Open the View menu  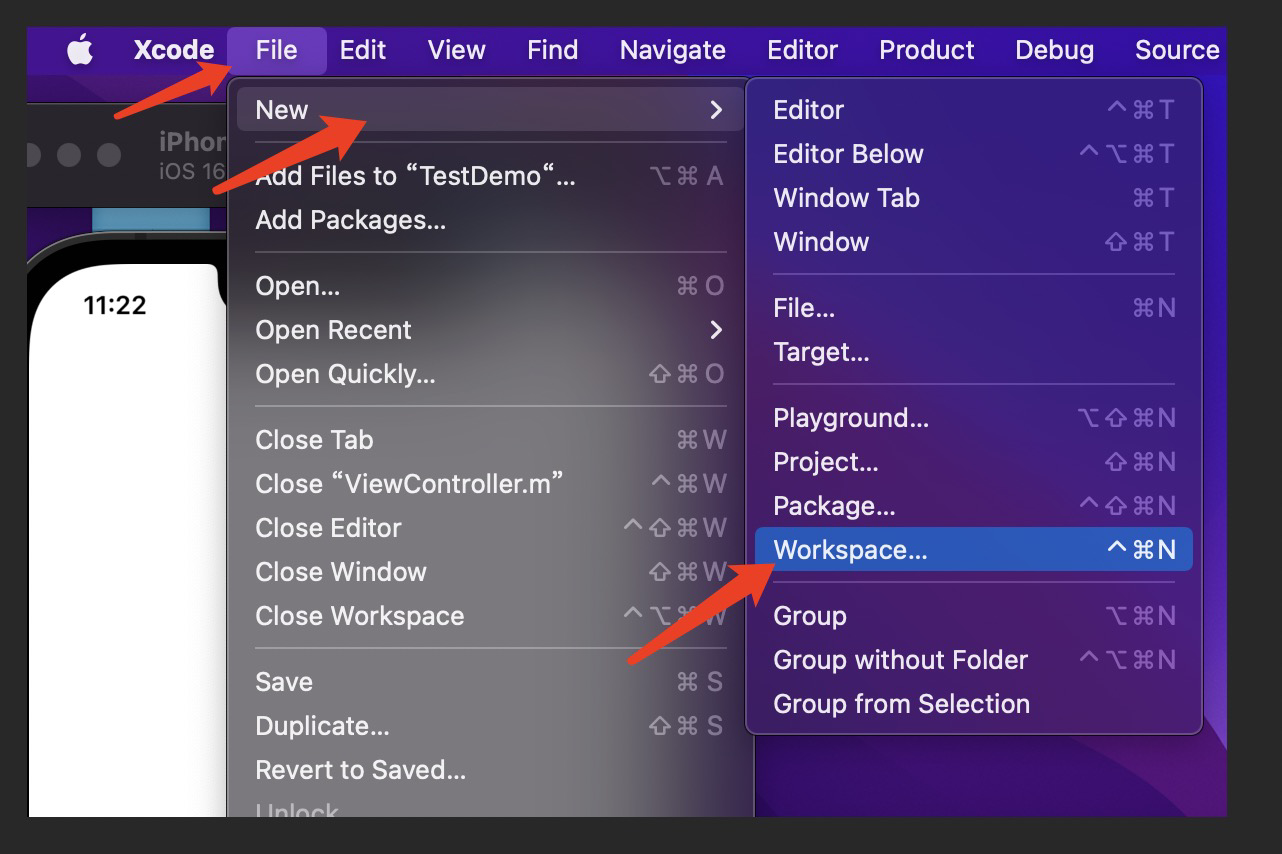[456, 50]
